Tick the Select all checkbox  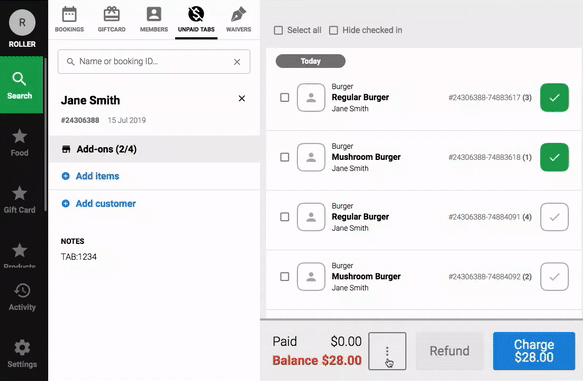pos(278,30)
